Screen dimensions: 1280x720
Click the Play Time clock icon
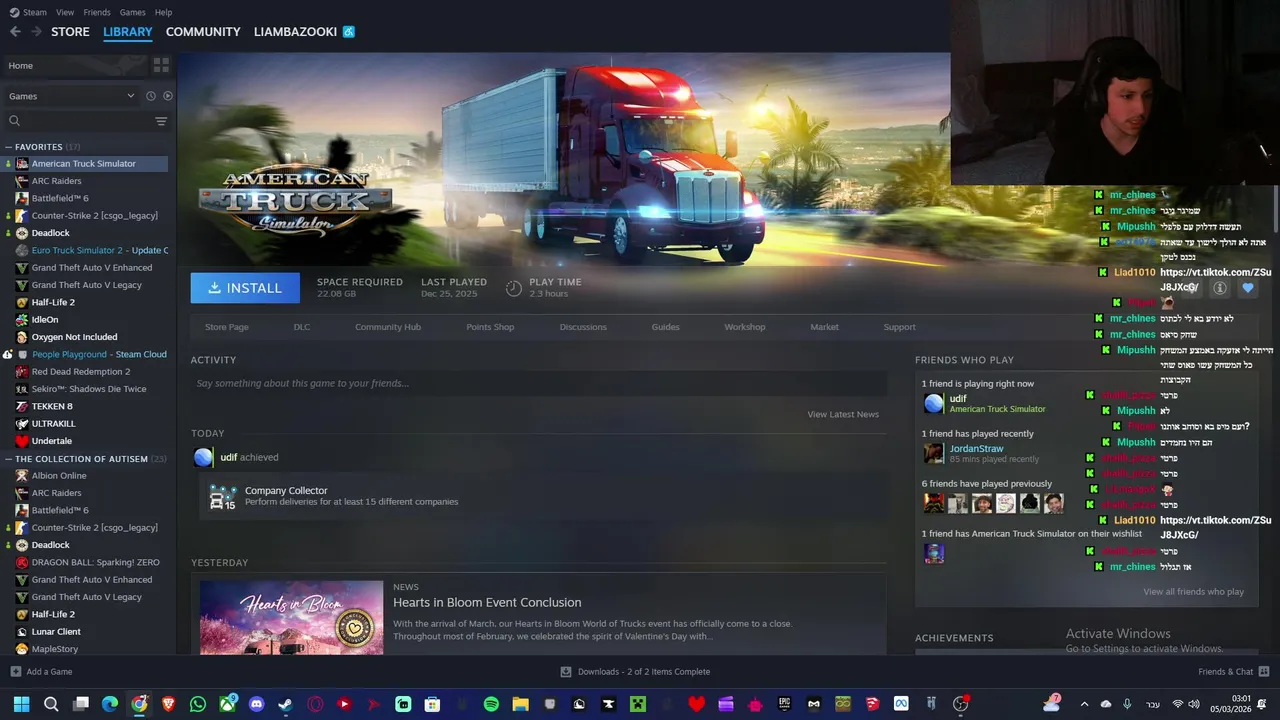click(x=513, y=288)
